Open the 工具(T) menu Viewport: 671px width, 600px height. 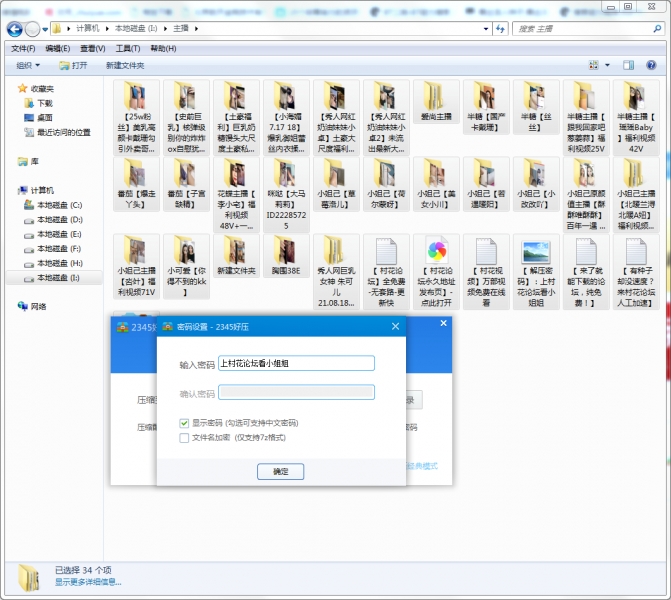pyautogui.click(x=127, y=48)
